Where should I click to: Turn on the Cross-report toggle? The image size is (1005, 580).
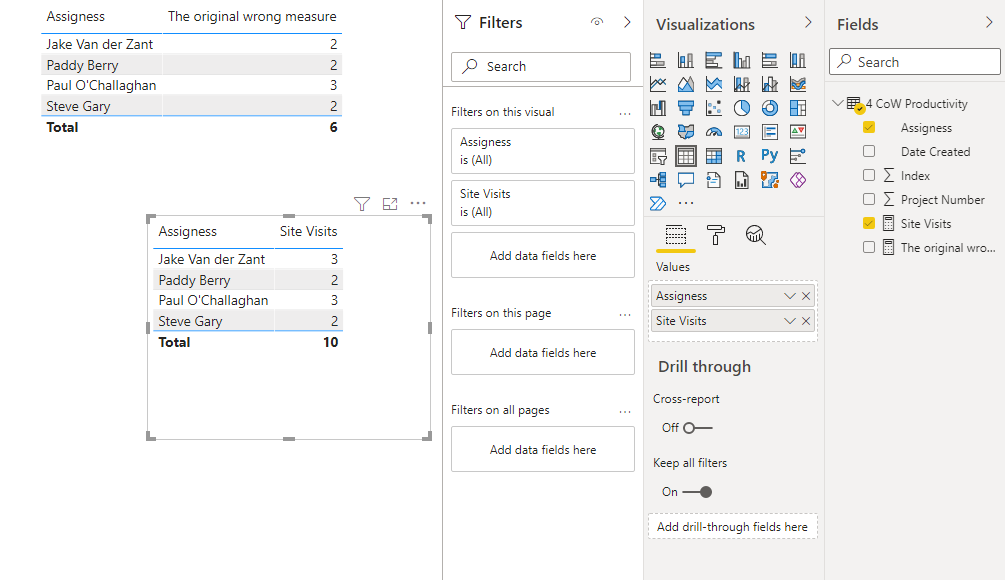pyautogui.click(x=697, y=427)
